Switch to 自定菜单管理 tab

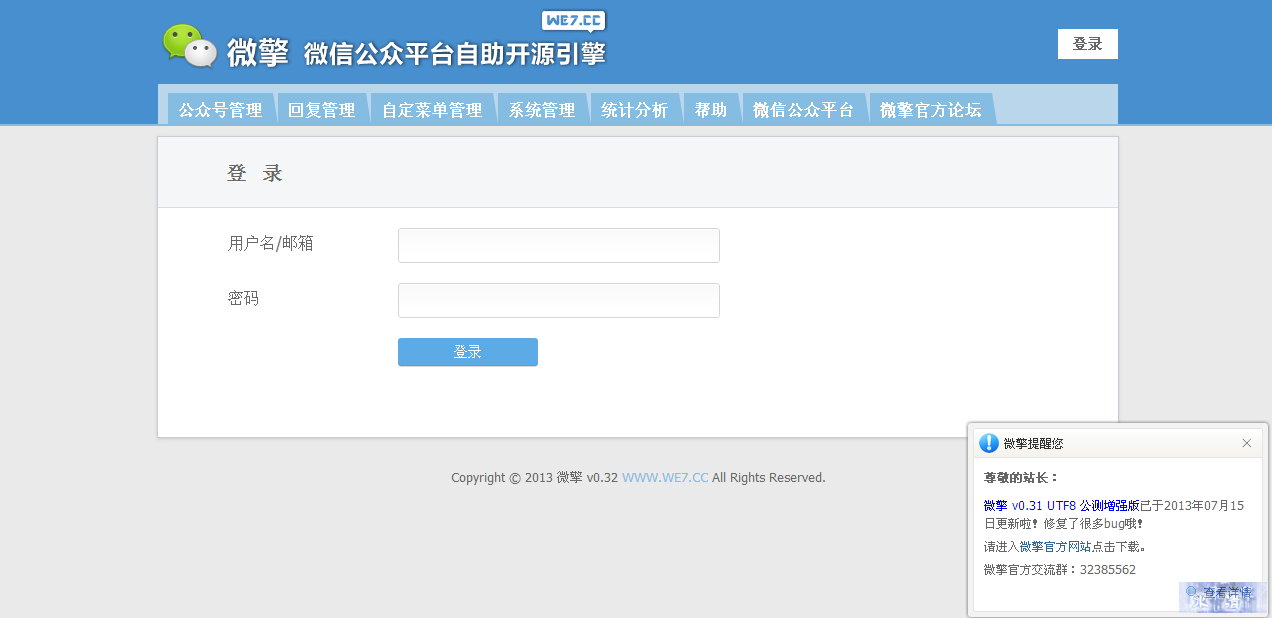click(x=432, y=110)
